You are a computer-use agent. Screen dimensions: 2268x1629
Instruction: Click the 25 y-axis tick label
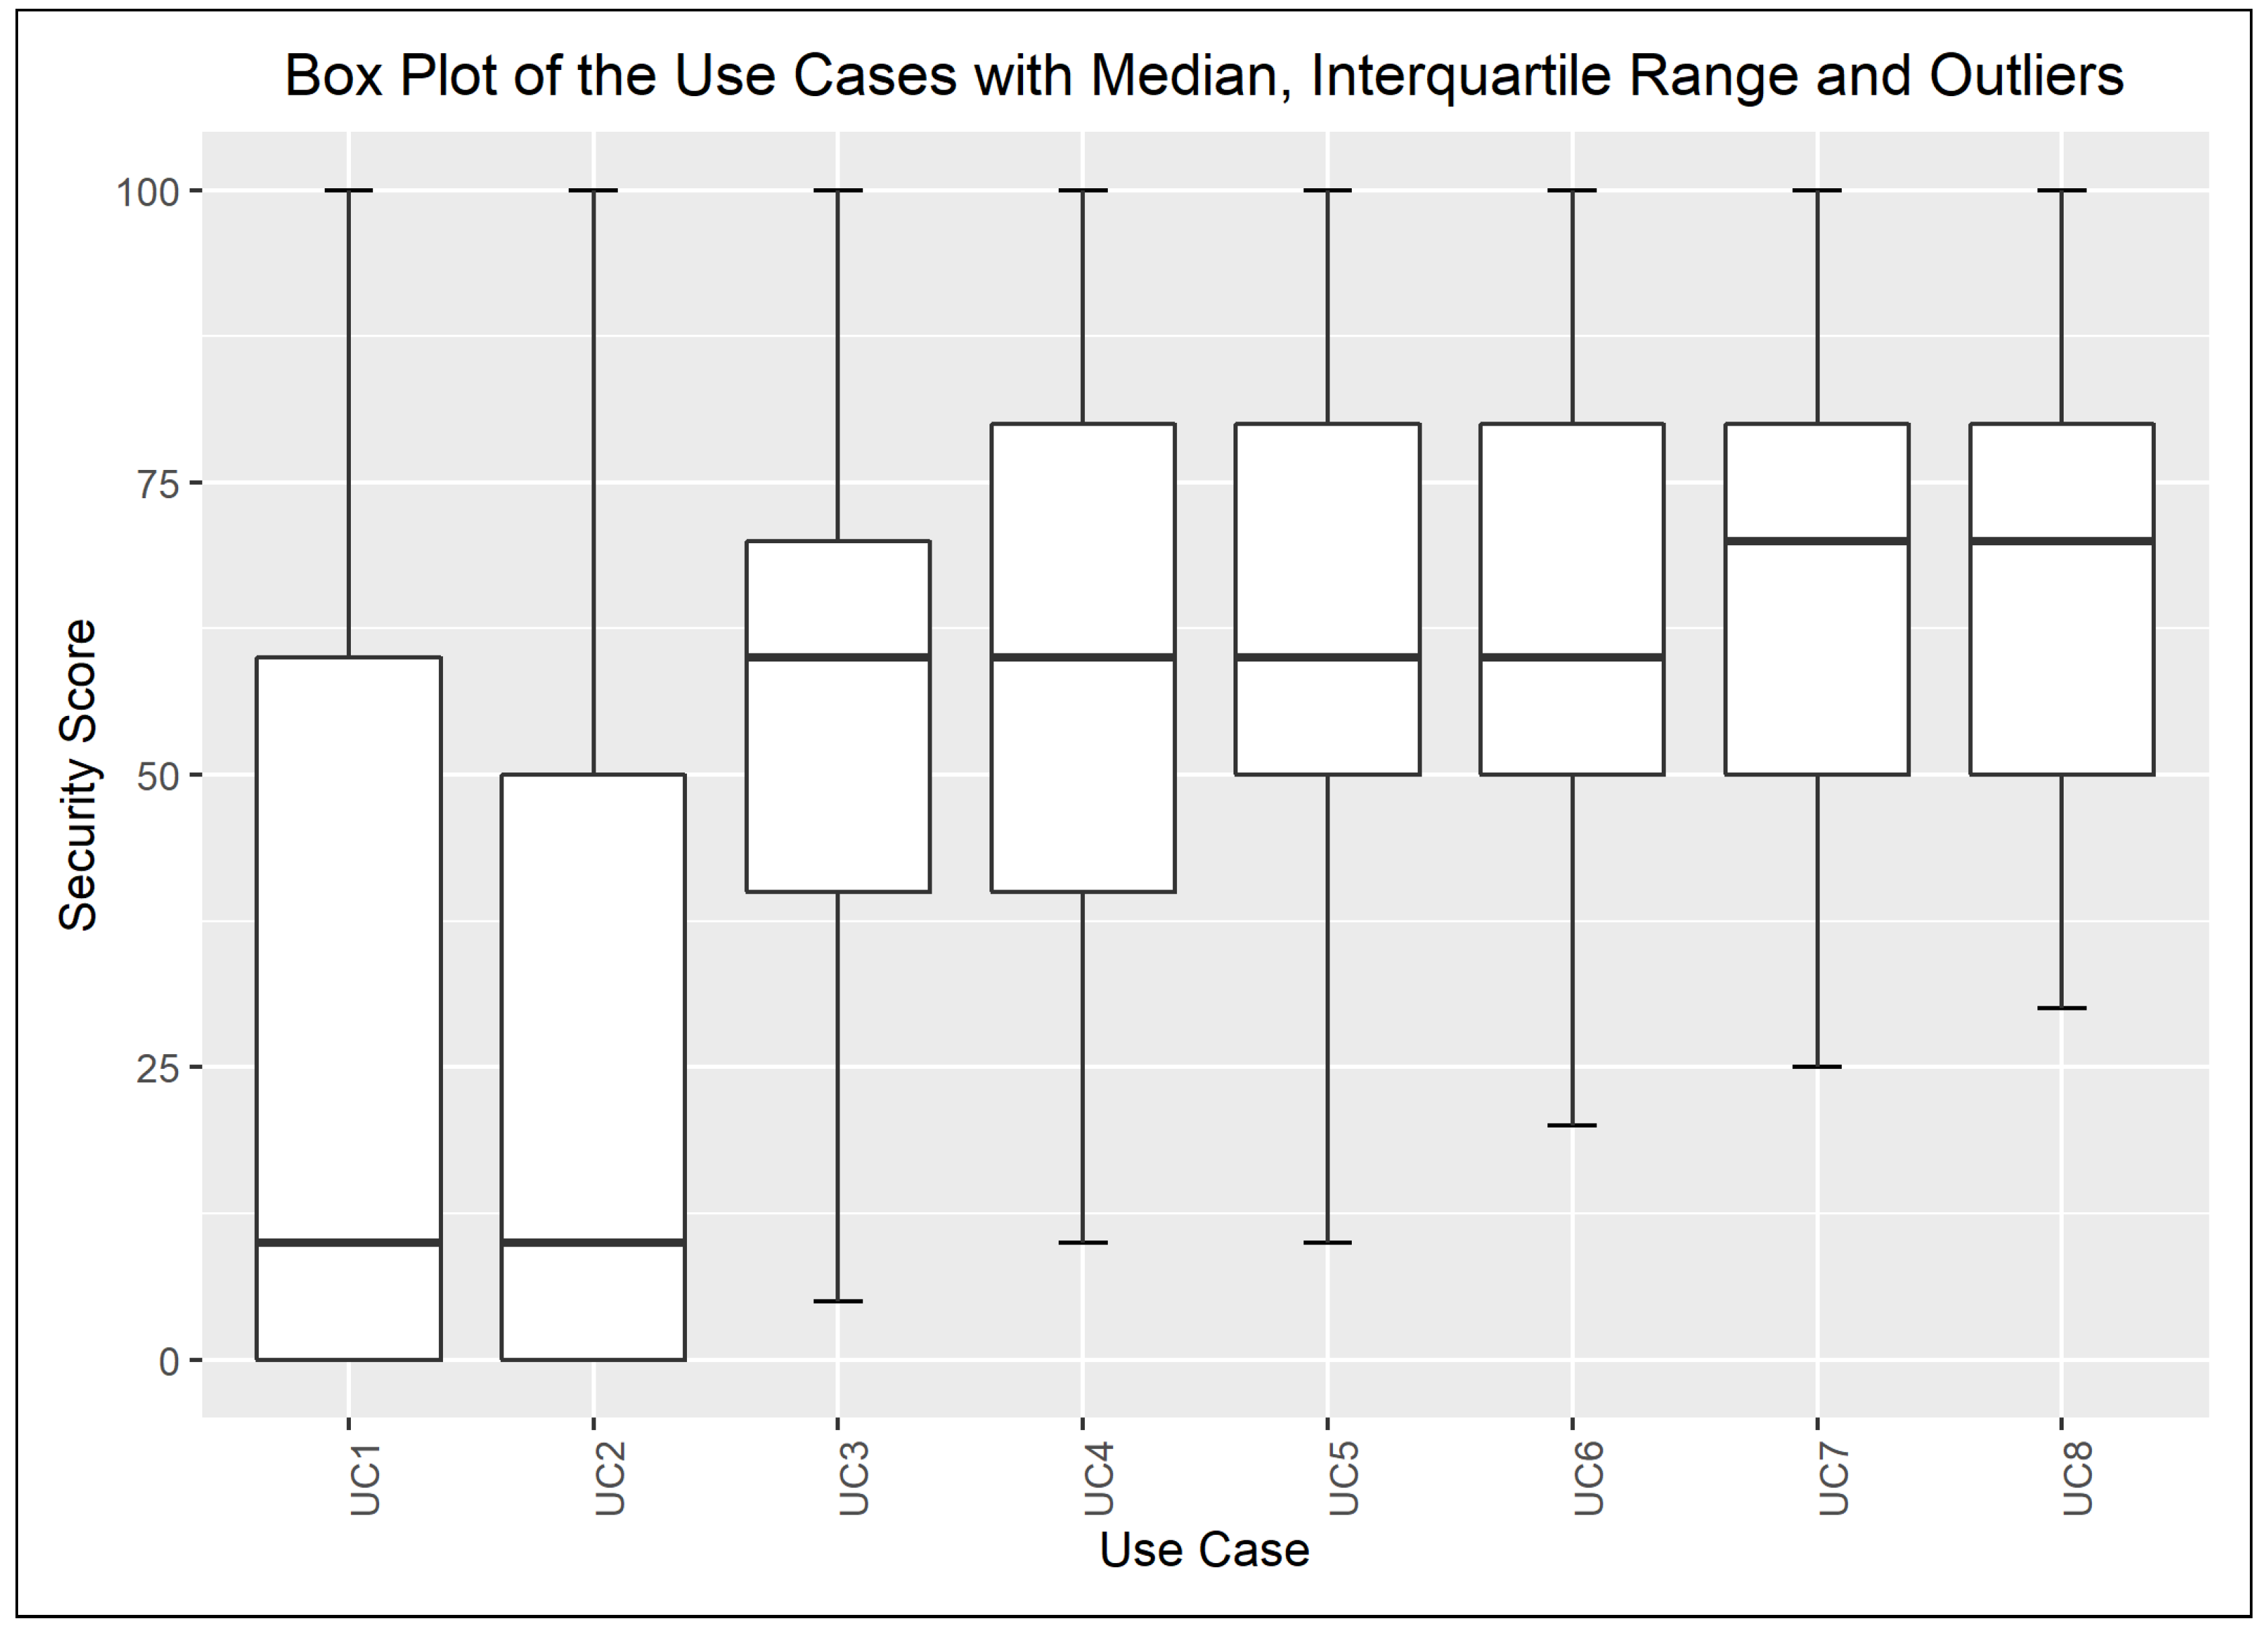[157, 1069]
